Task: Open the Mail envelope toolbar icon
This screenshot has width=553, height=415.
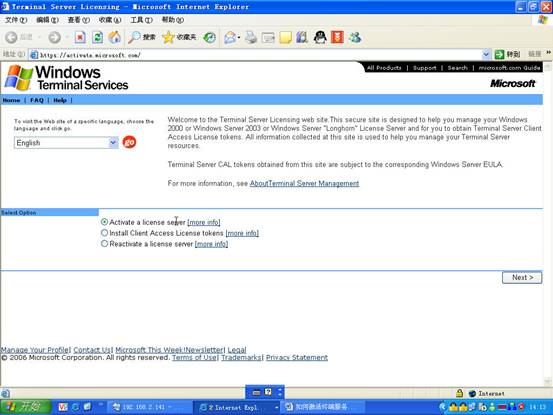Action: 230,37
